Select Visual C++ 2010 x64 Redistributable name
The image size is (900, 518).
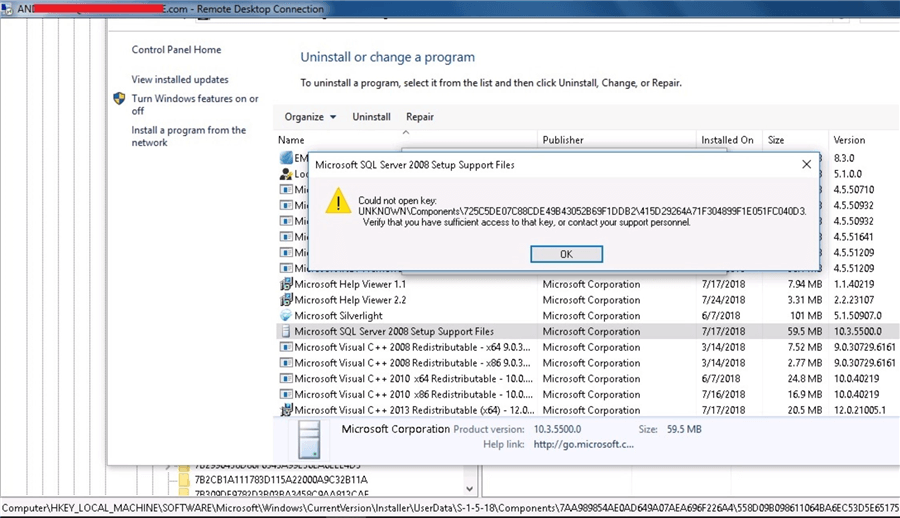click(413, 378)
